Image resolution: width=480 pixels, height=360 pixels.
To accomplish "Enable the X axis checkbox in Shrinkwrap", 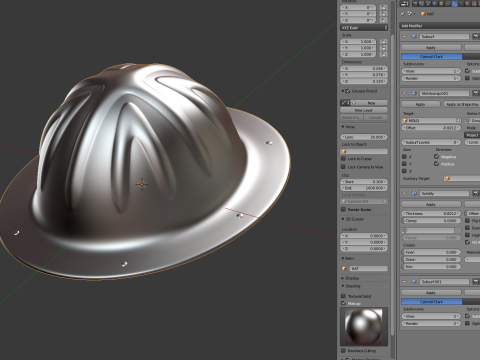I will point(404,156).
